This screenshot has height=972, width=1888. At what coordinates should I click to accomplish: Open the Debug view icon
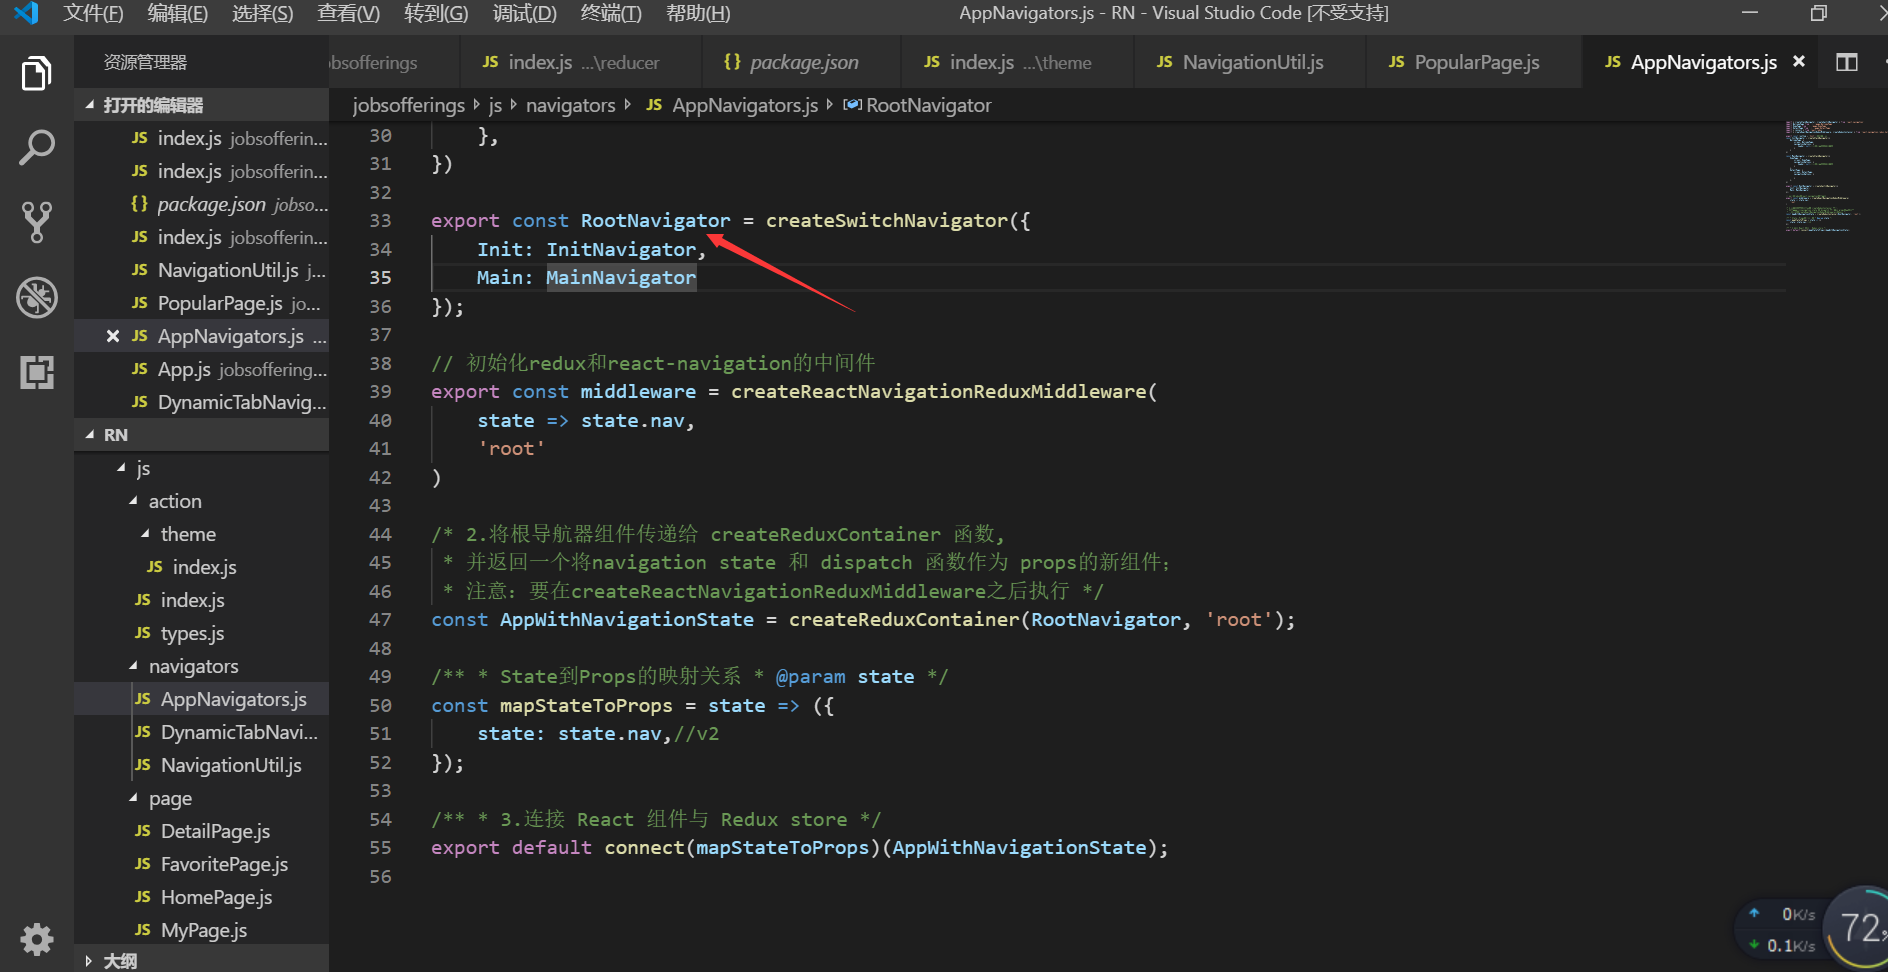[x=37, y=298]
